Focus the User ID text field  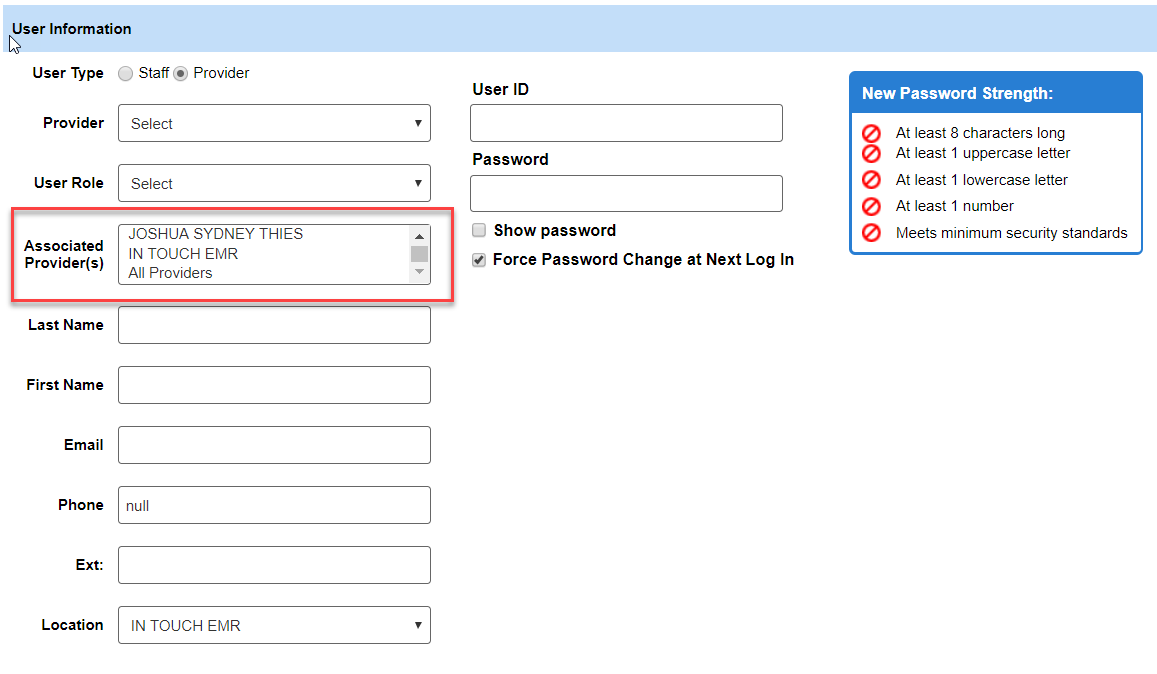(626, 123)
